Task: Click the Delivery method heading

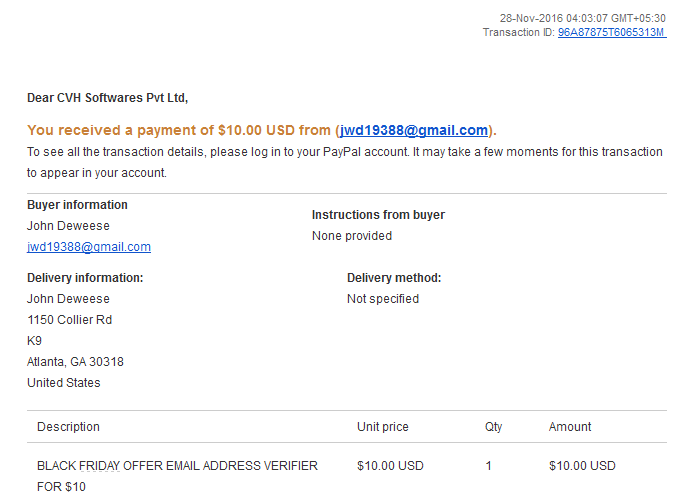Action: click(x=394, y=278)
